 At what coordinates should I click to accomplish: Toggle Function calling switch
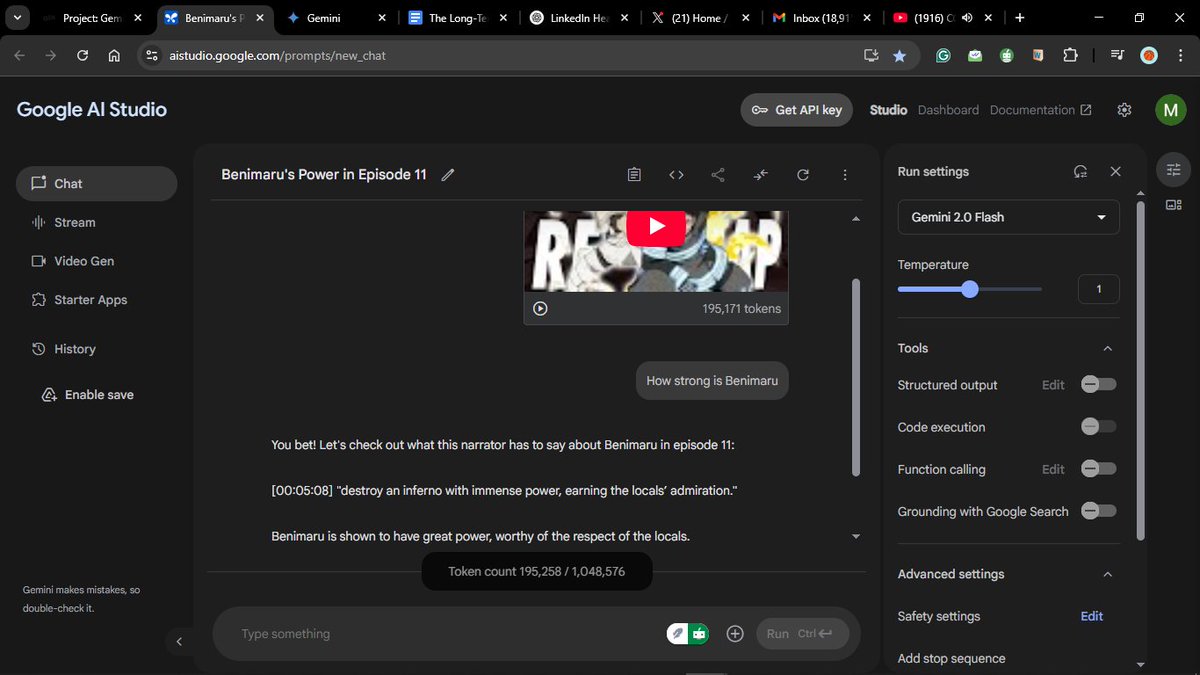(1099, 469)
